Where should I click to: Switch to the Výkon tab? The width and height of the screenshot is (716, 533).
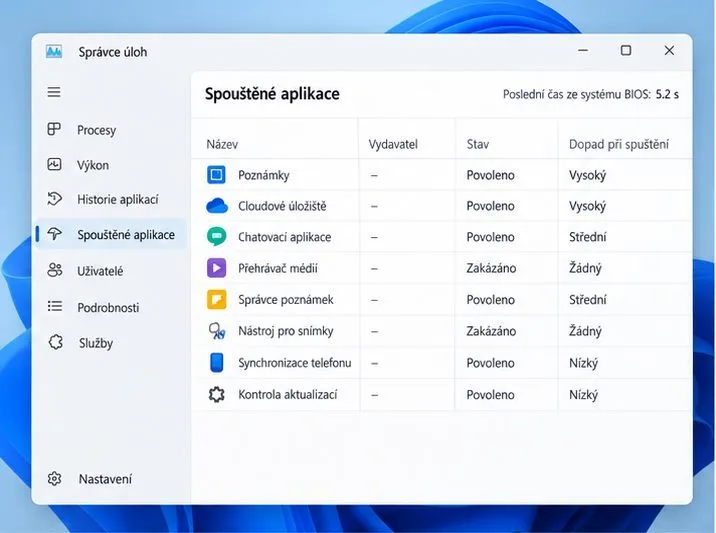pos(93,165)
